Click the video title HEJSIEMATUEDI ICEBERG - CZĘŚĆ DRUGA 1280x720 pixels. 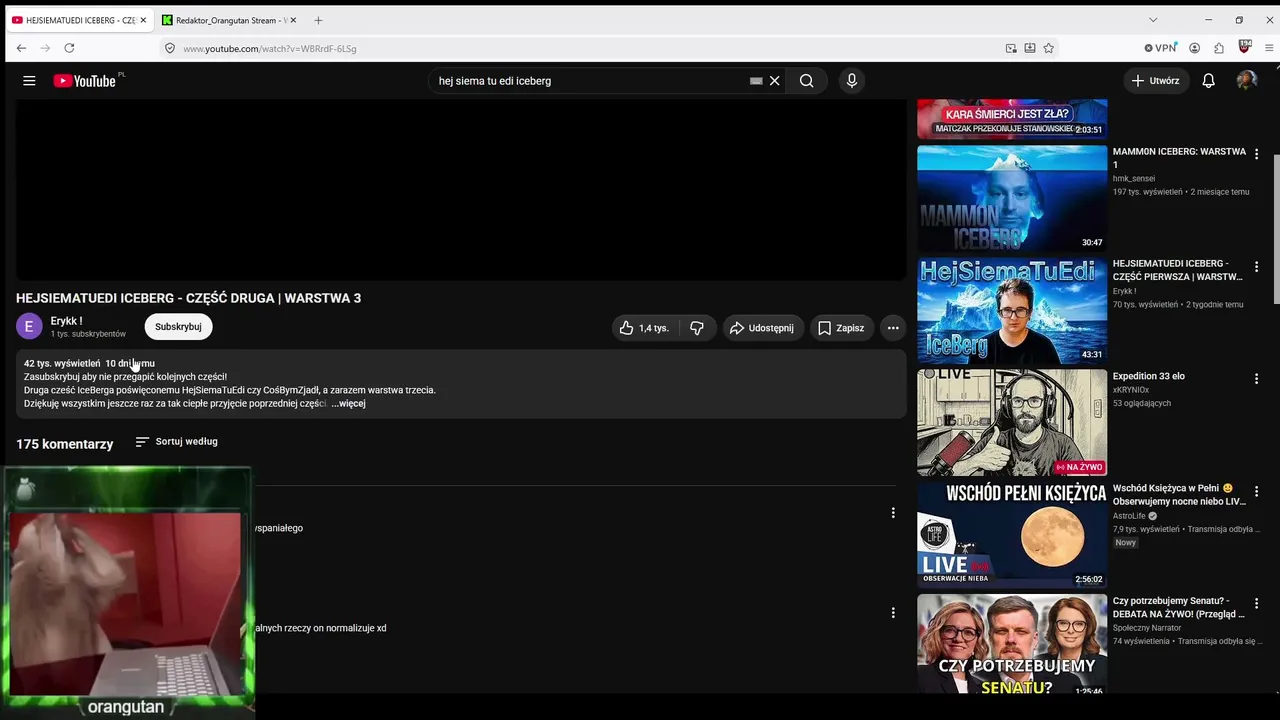point(188,298)
